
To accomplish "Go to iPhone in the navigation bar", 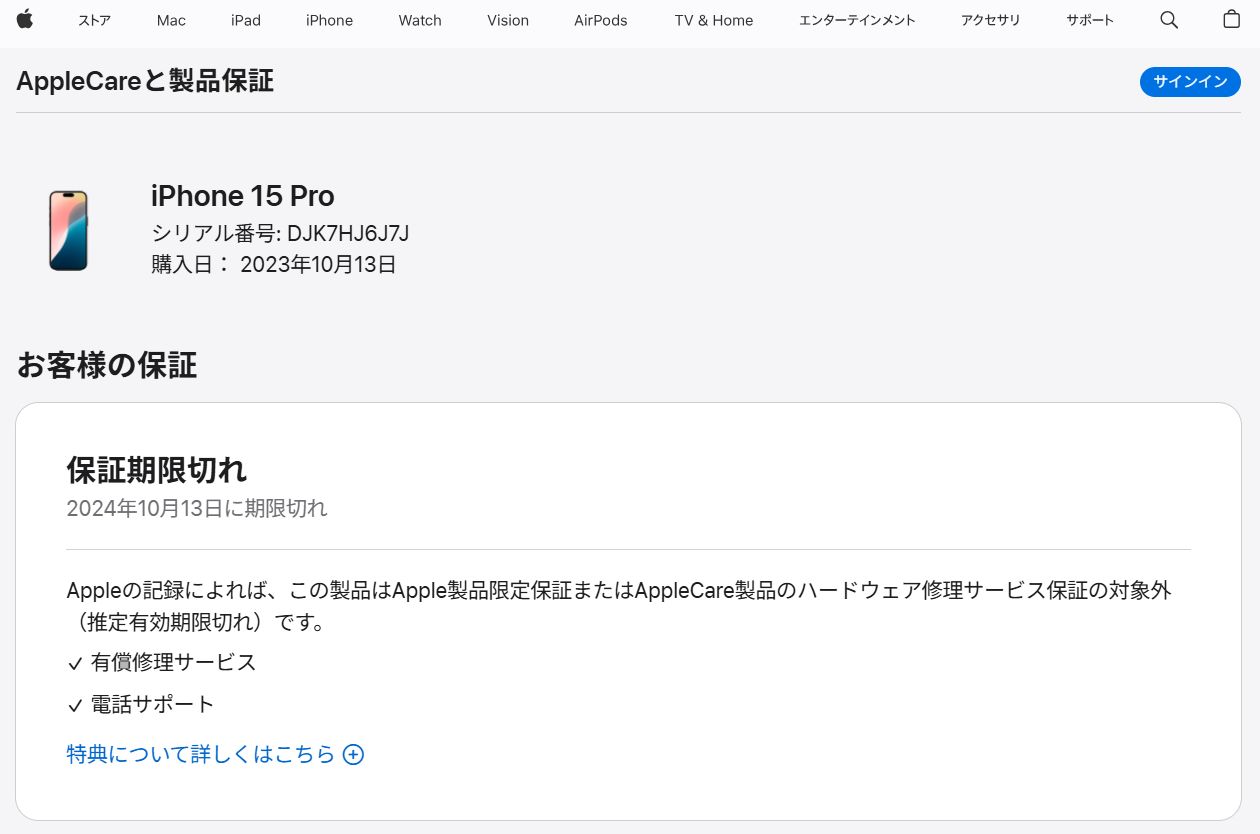I will [x=329, y=21].
